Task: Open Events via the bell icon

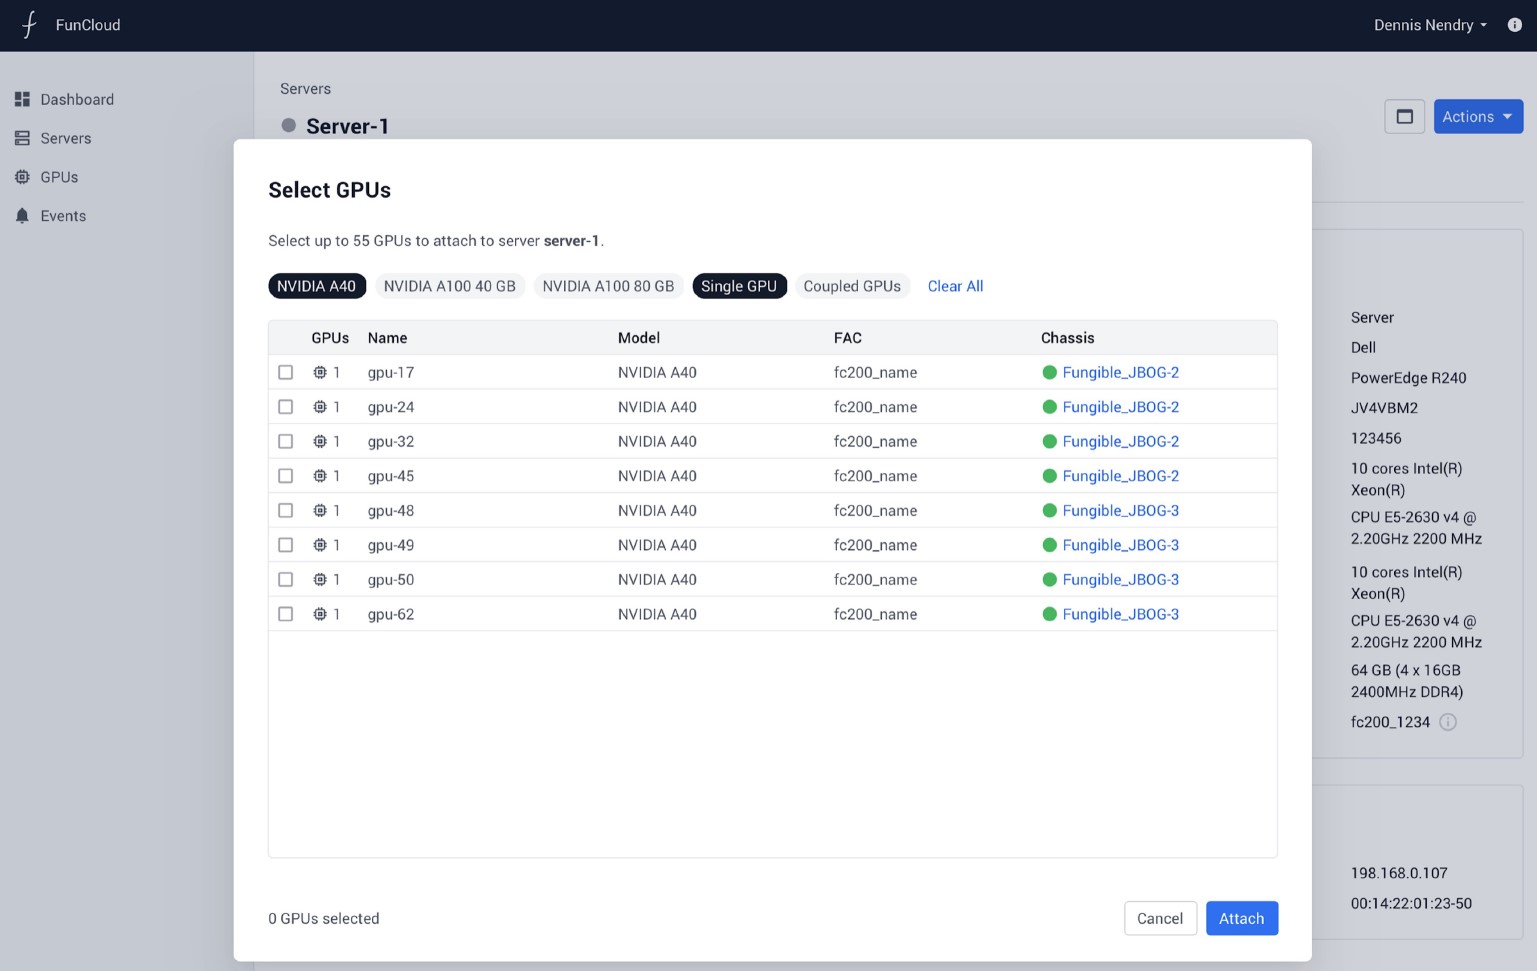Action: (22, 216)
